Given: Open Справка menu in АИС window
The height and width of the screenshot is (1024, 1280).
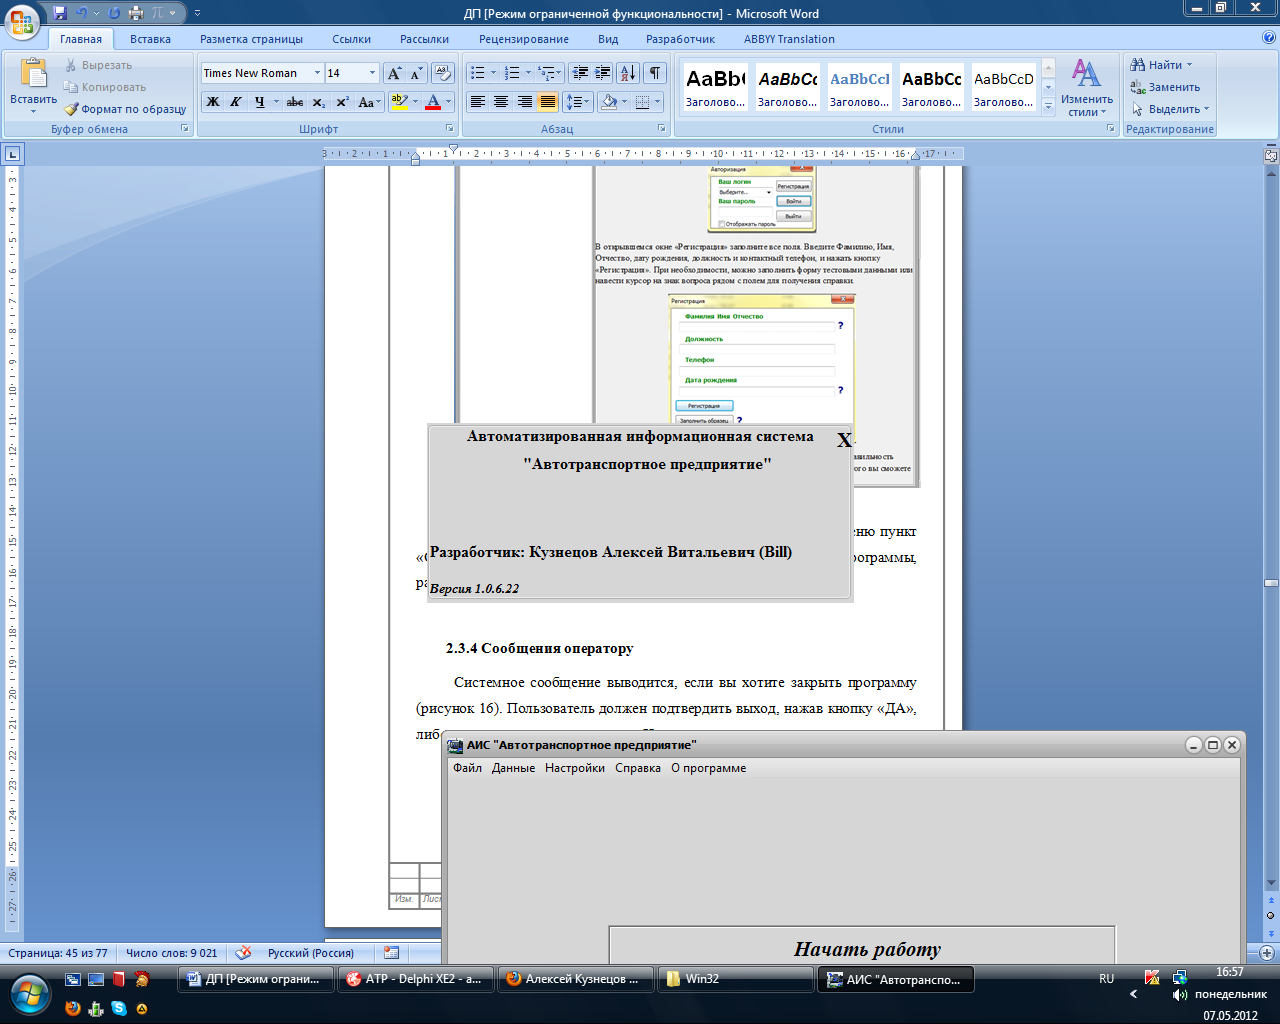Looking at the screenshot, I should (x=637, y=768).
